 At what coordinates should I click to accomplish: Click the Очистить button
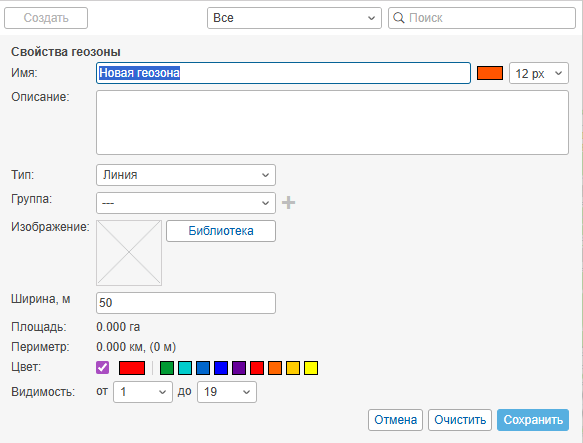pyautogui.click(x=460, y=420)
